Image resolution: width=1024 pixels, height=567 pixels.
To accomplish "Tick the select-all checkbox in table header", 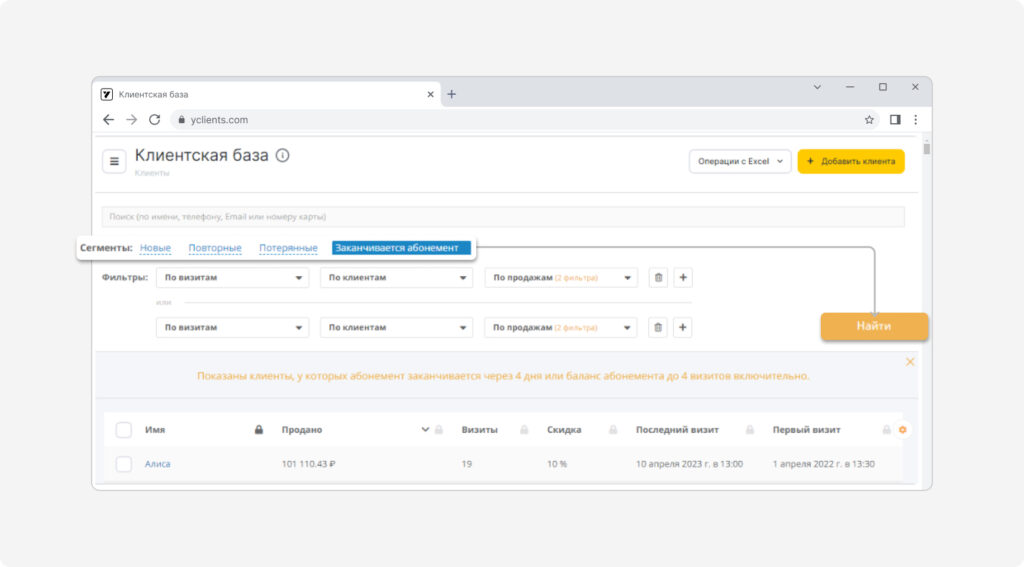I will pos(123,430).
